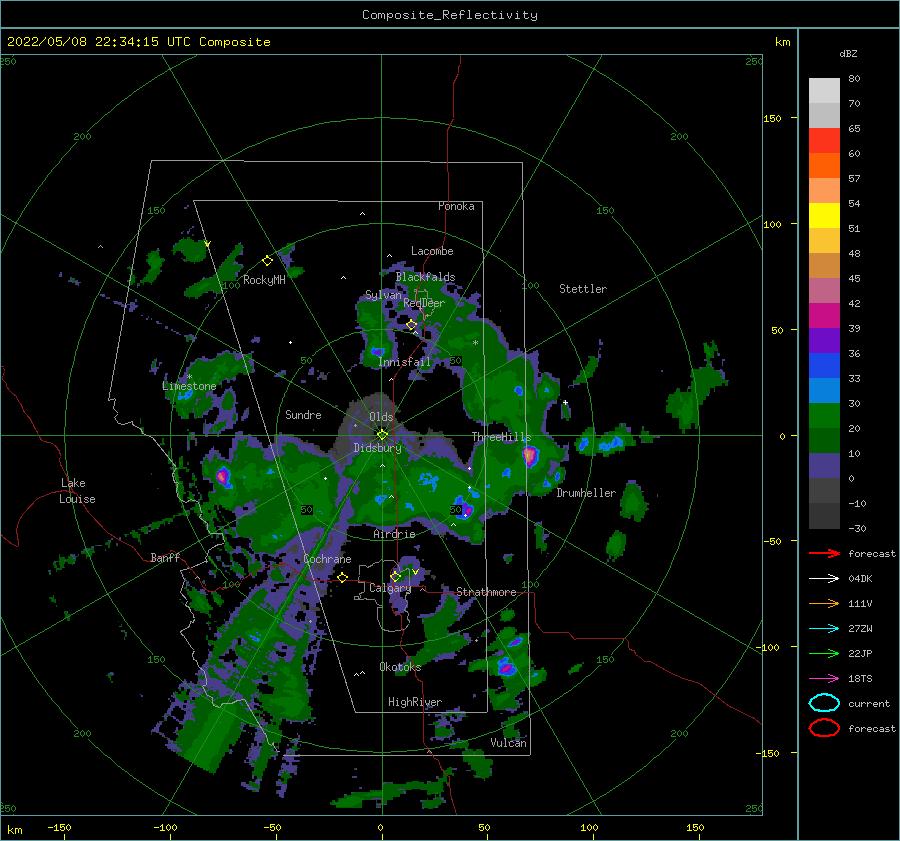This screenshot has width=900, height=841.
Task: Click the yellow diamond marker above the Calgary label
Action: 395,576
